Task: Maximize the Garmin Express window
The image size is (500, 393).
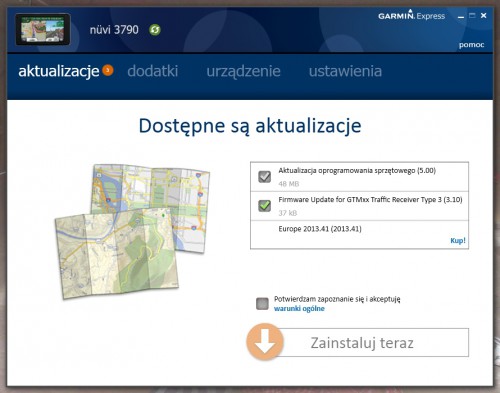Action: click(x=472, y=15)
